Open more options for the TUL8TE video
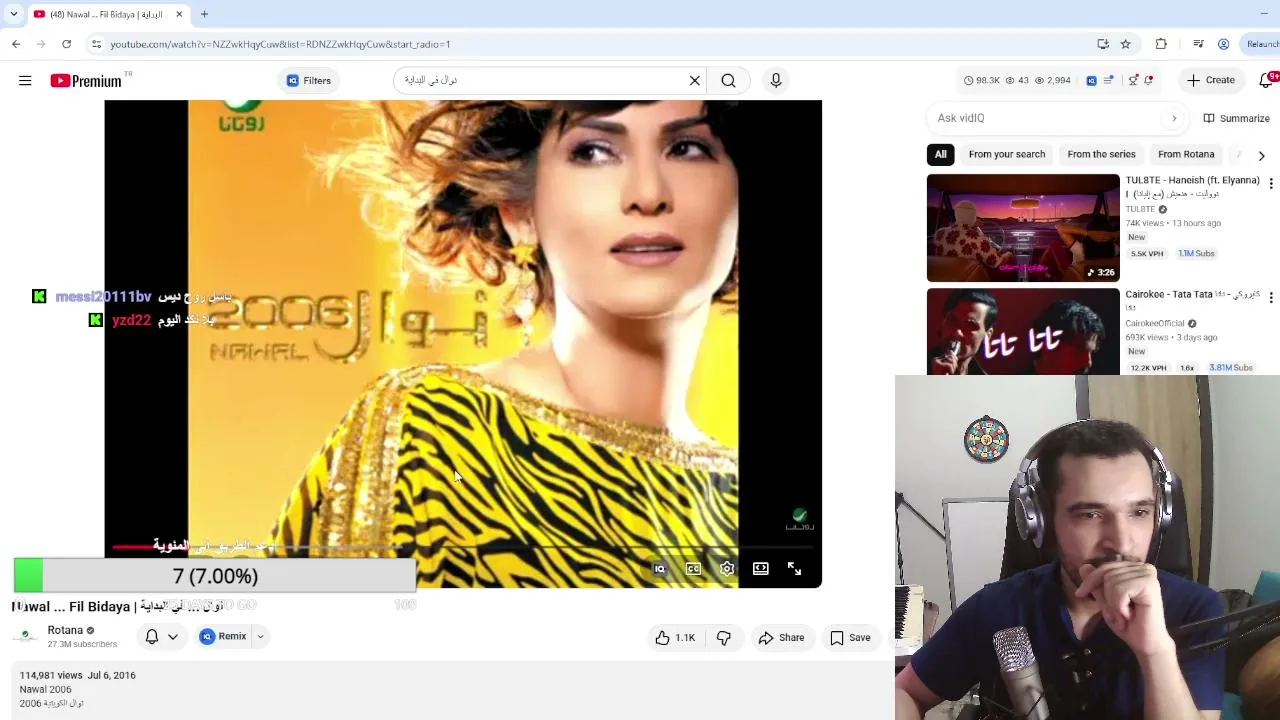 tap(1271, 183)
